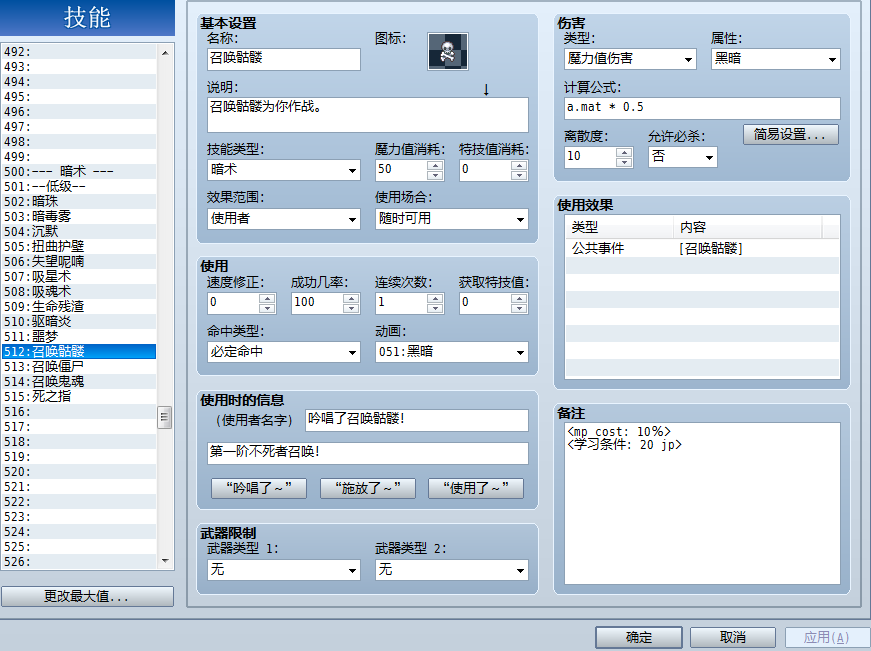Click the "吟唱了～" message button
Image resolution: width=871 pixels, height=651 pixels.
click(259, 488)
